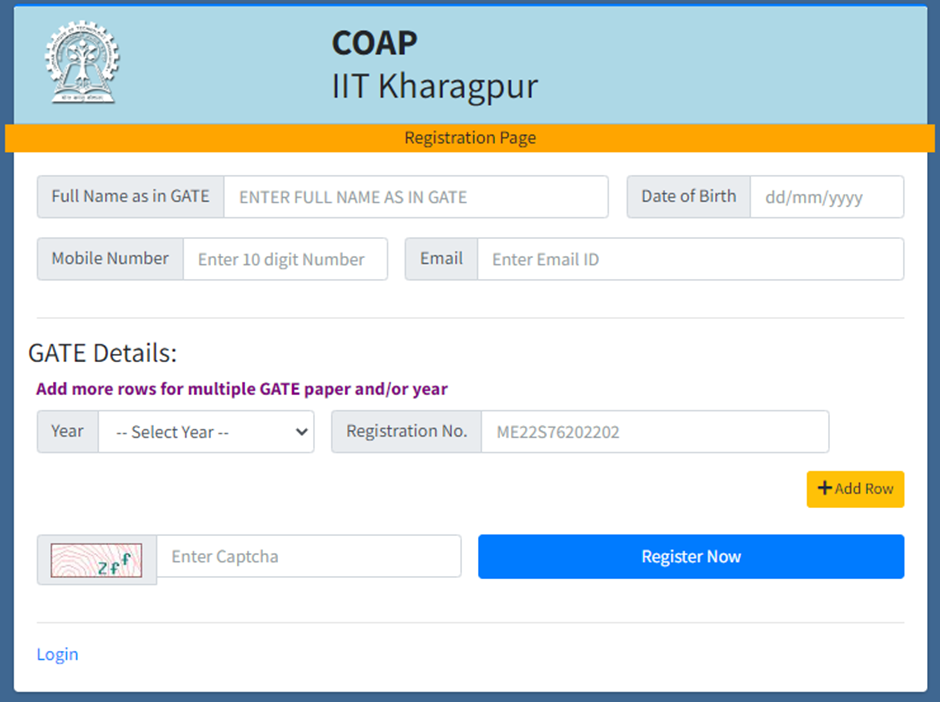Click inside the Enter Captcha field
The width and height of the screenshot is (940, 702).
coord(310,556)
